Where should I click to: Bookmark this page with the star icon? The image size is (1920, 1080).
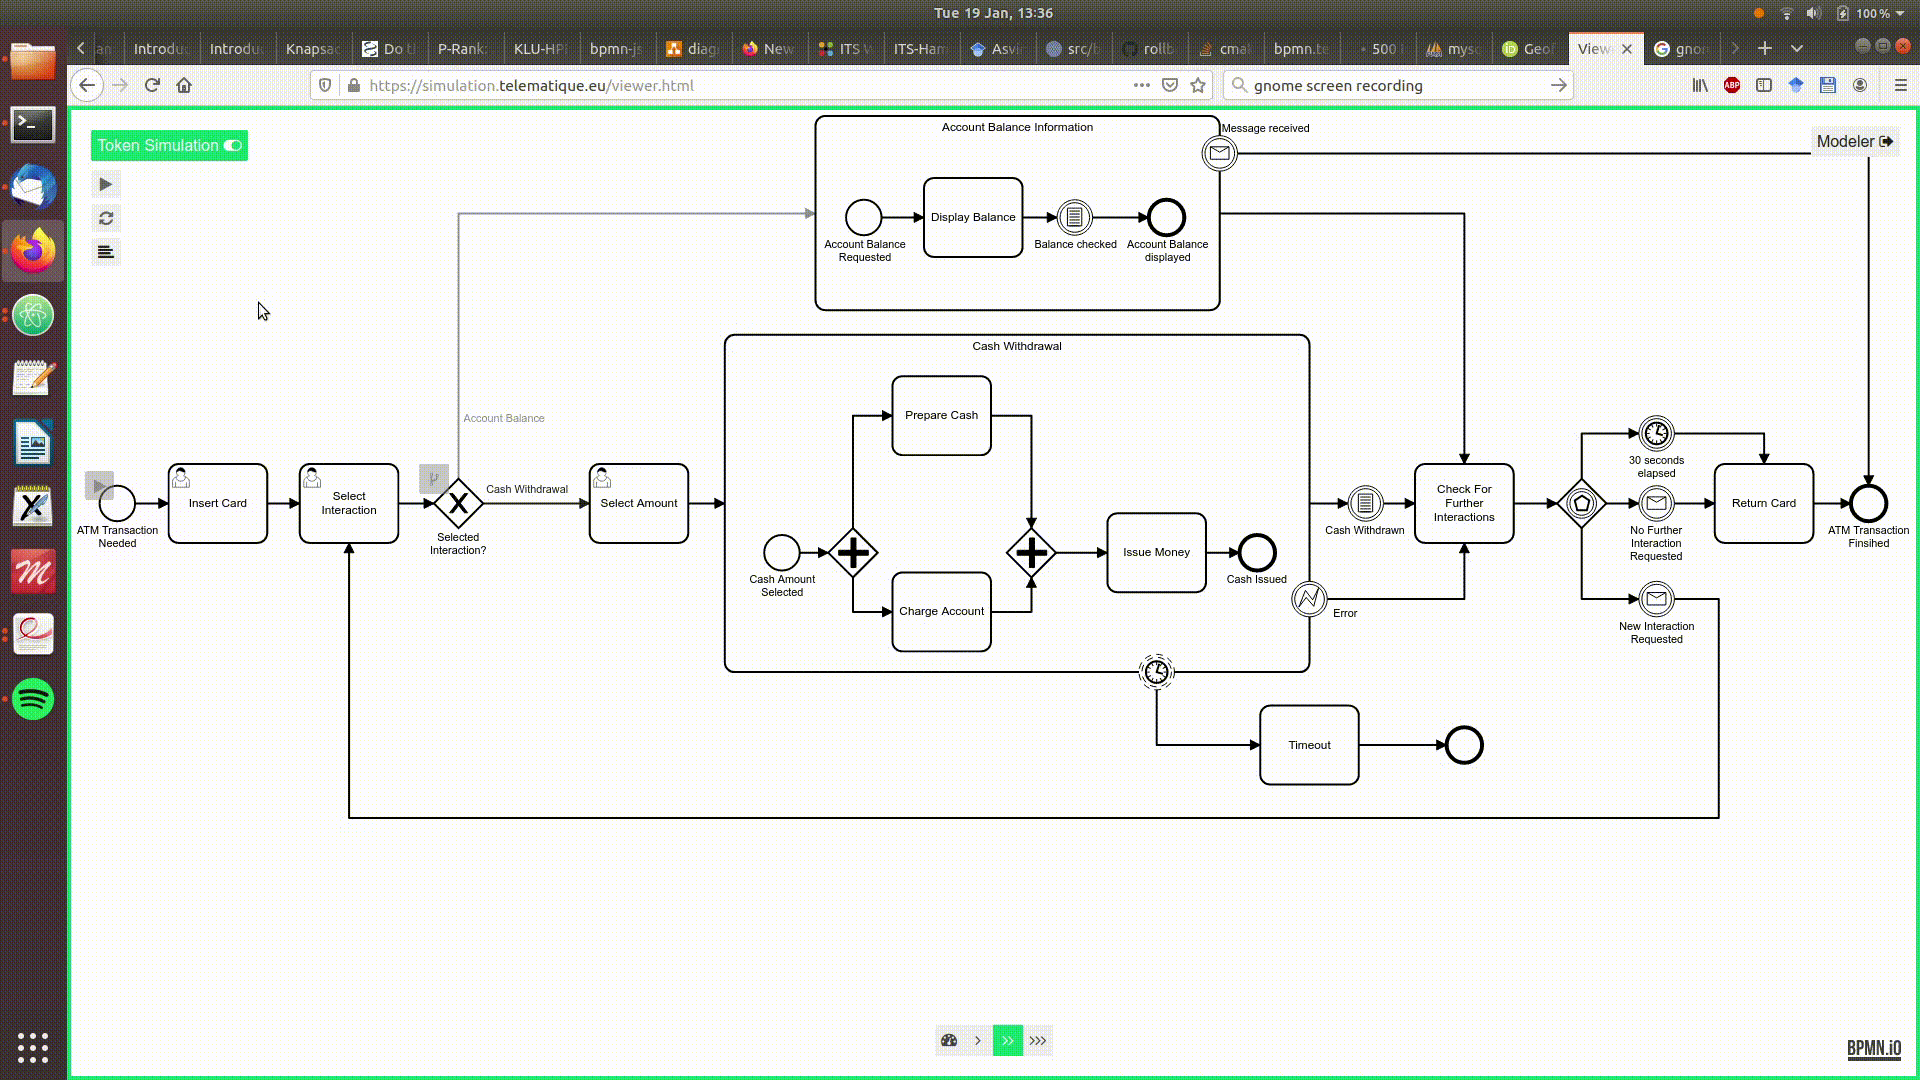pos(1198,85)
